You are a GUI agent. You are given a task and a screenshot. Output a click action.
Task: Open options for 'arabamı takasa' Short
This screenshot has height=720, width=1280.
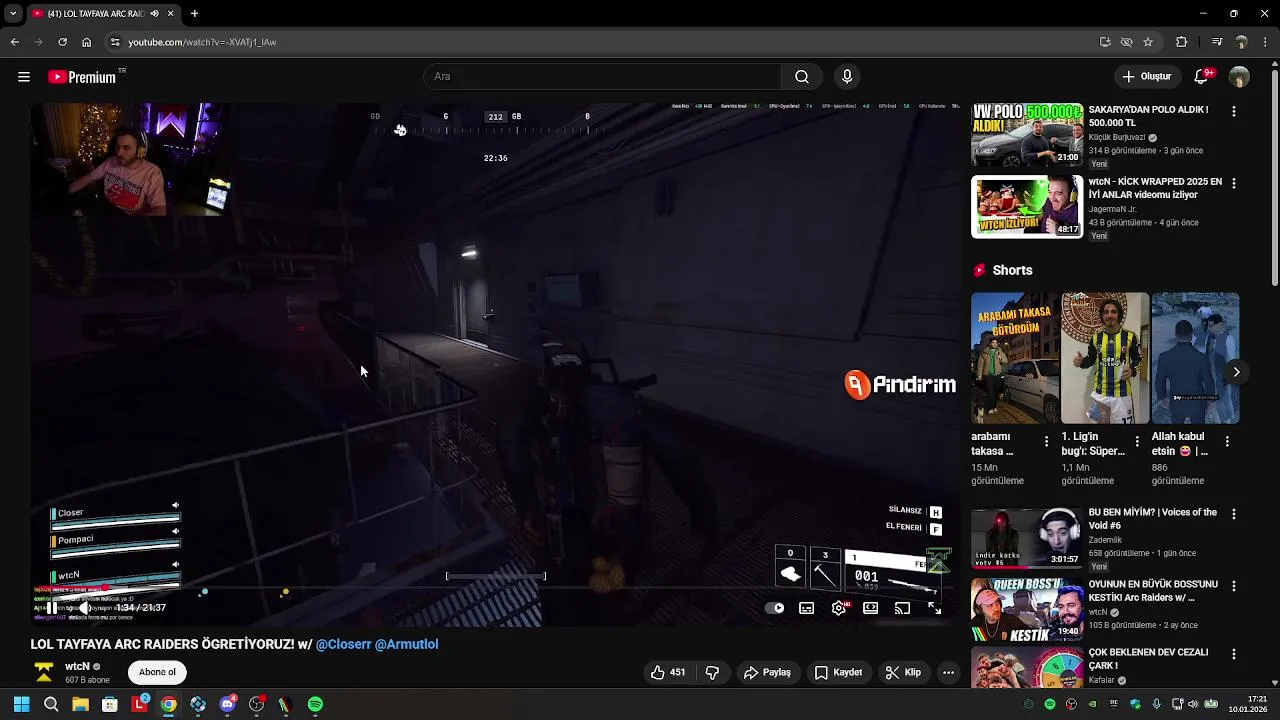[1047, 441]
